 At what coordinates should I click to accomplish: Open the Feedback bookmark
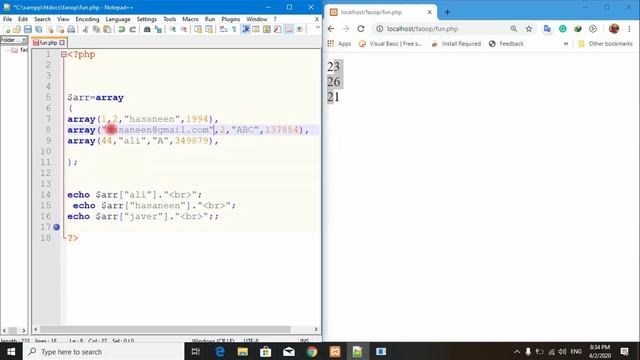pyautogui.click(x=506, y=44)
